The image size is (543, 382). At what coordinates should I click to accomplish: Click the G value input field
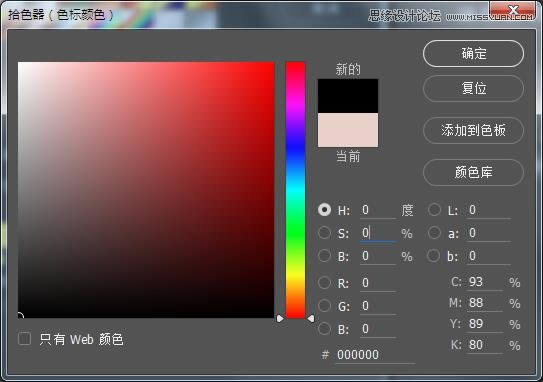click(x=378, y=306)
